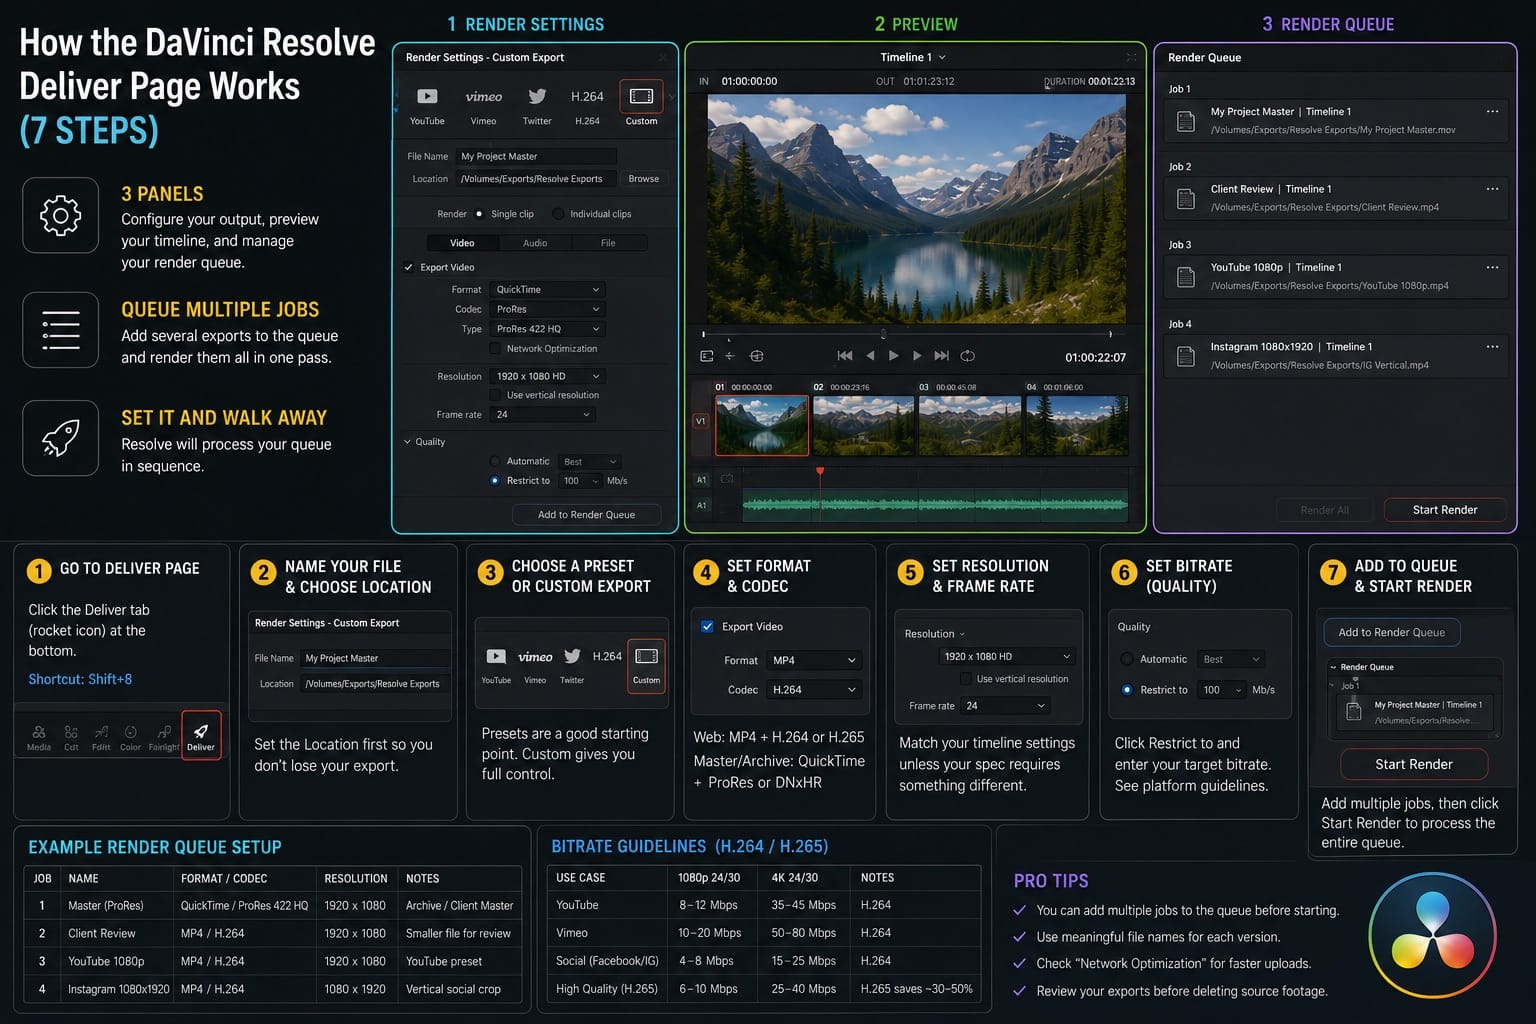The height and width of the screenshot is (1024, 1536).
Task: Open options menu for Instagram 1080x1920 job
Action: point(1492,347)
